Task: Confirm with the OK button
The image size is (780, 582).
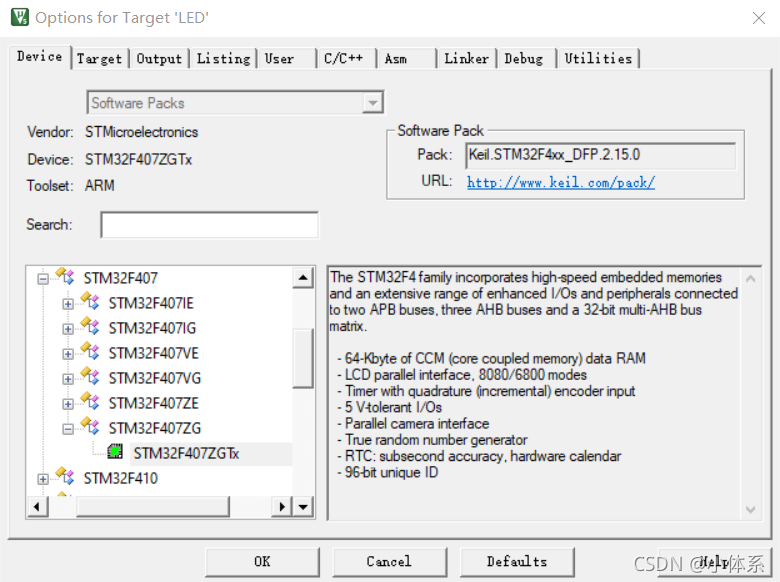Action: tap(262, 562)
